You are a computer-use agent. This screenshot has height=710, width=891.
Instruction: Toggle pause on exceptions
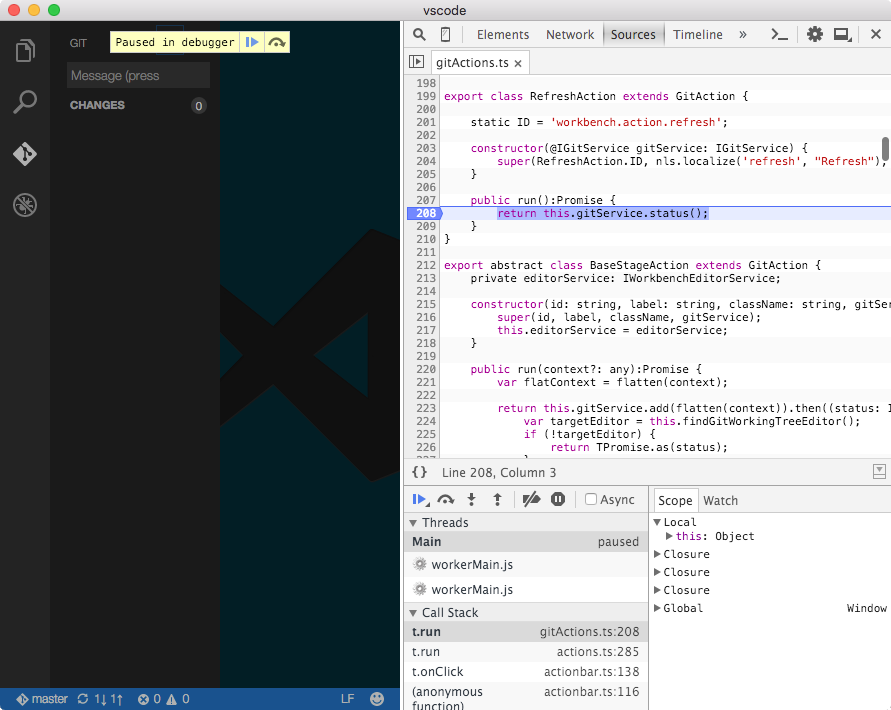tap(558, 500)
